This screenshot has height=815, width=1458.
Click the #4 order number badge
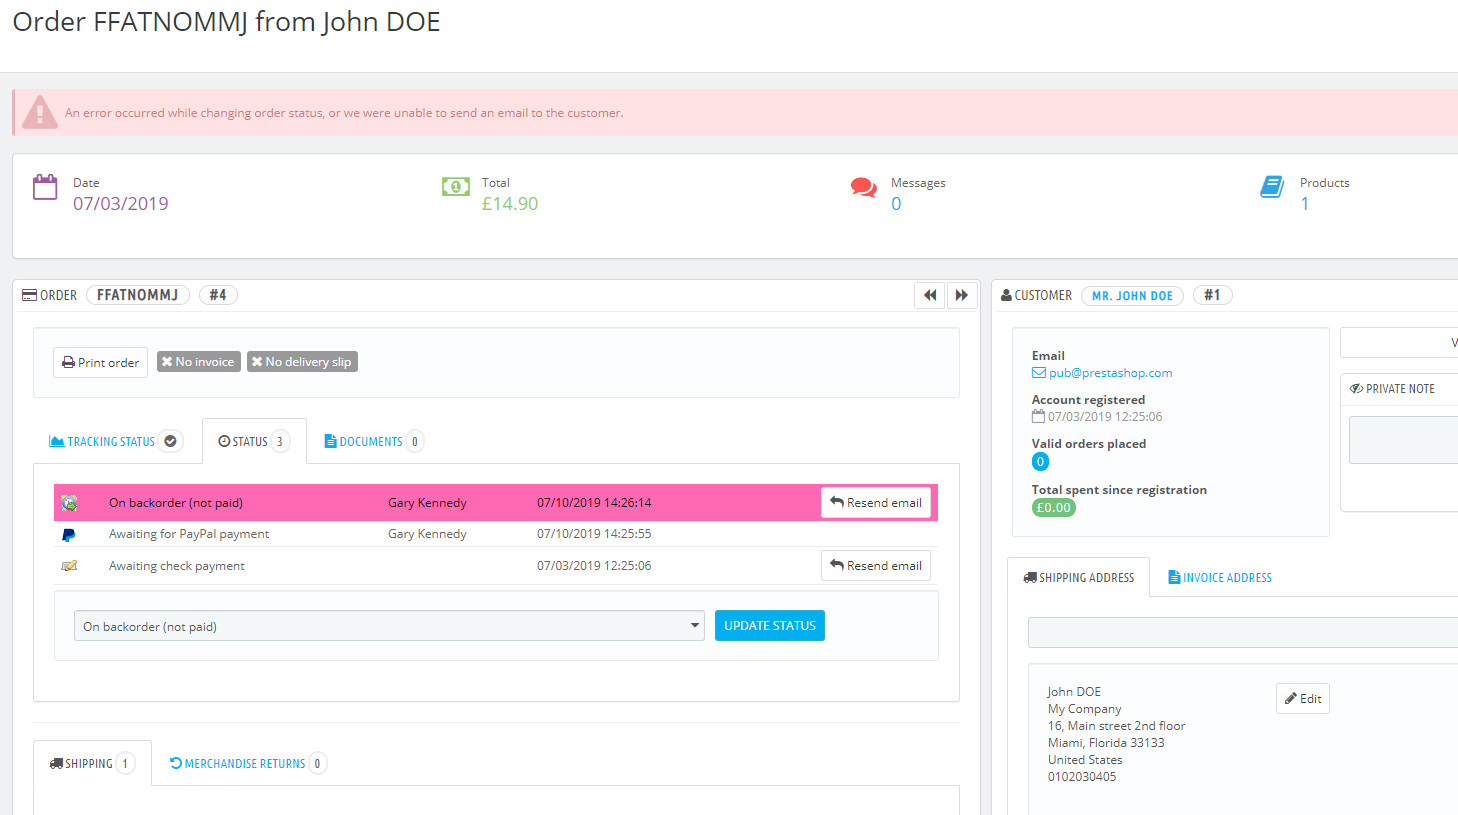[x=218, y=295]
